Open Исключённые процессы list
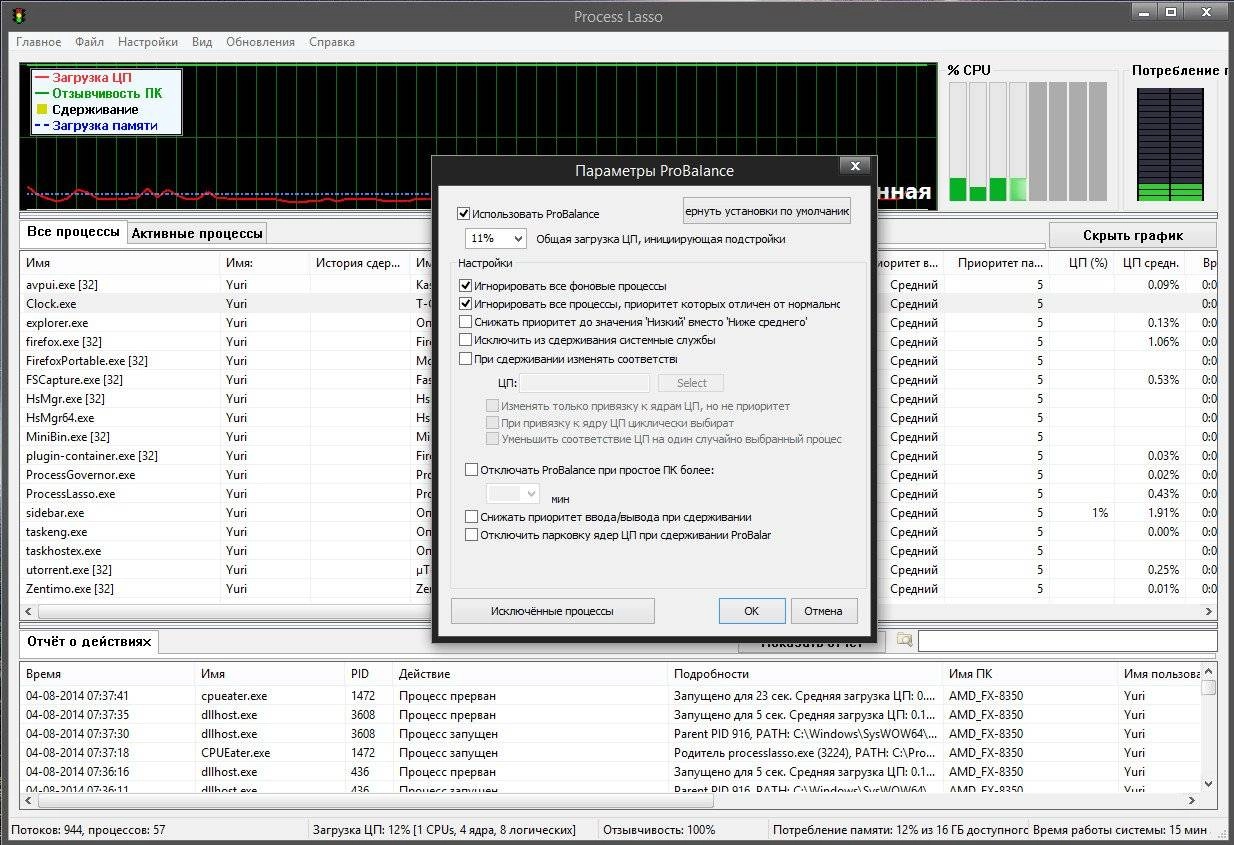 tap(552, 611)
